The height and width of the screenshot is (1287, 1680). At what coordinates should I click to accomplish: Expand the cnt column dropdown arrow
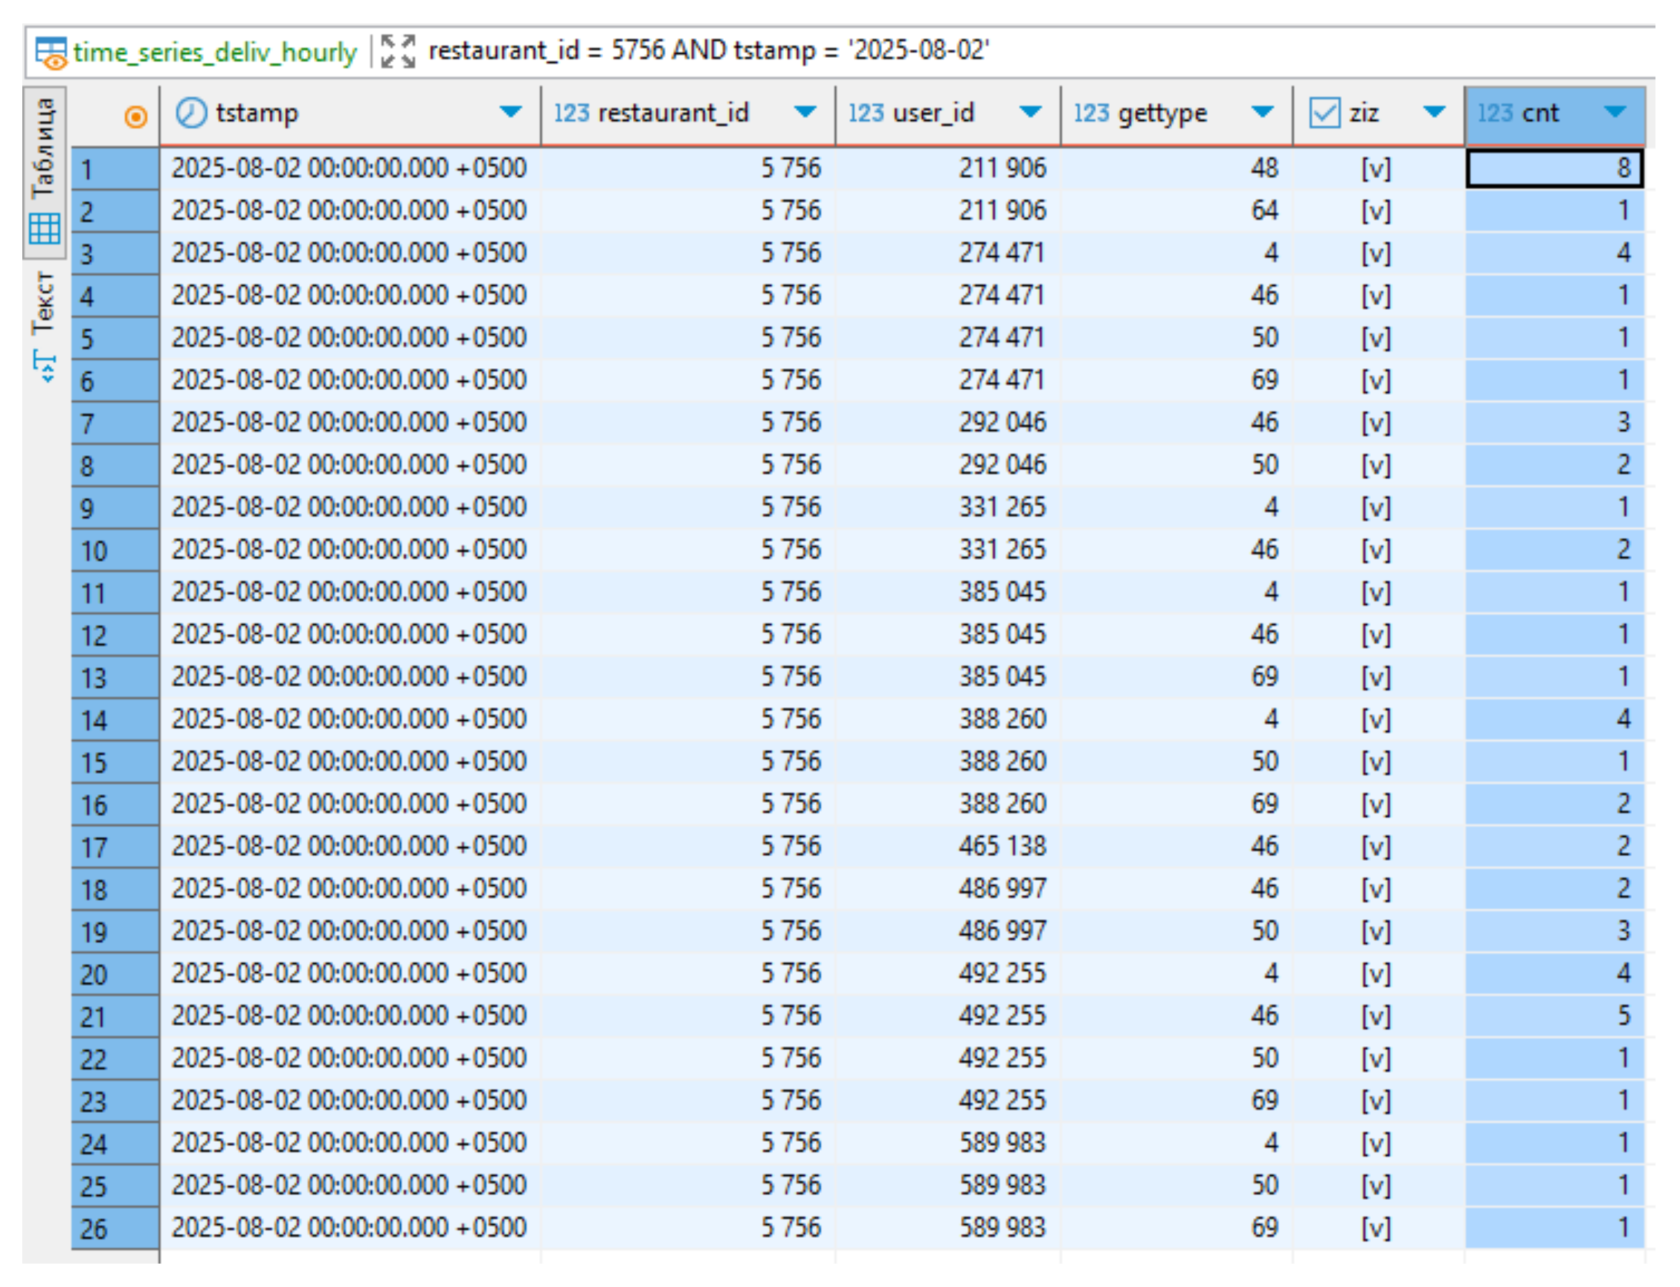pyautogui.click(x=1614, y=112)
